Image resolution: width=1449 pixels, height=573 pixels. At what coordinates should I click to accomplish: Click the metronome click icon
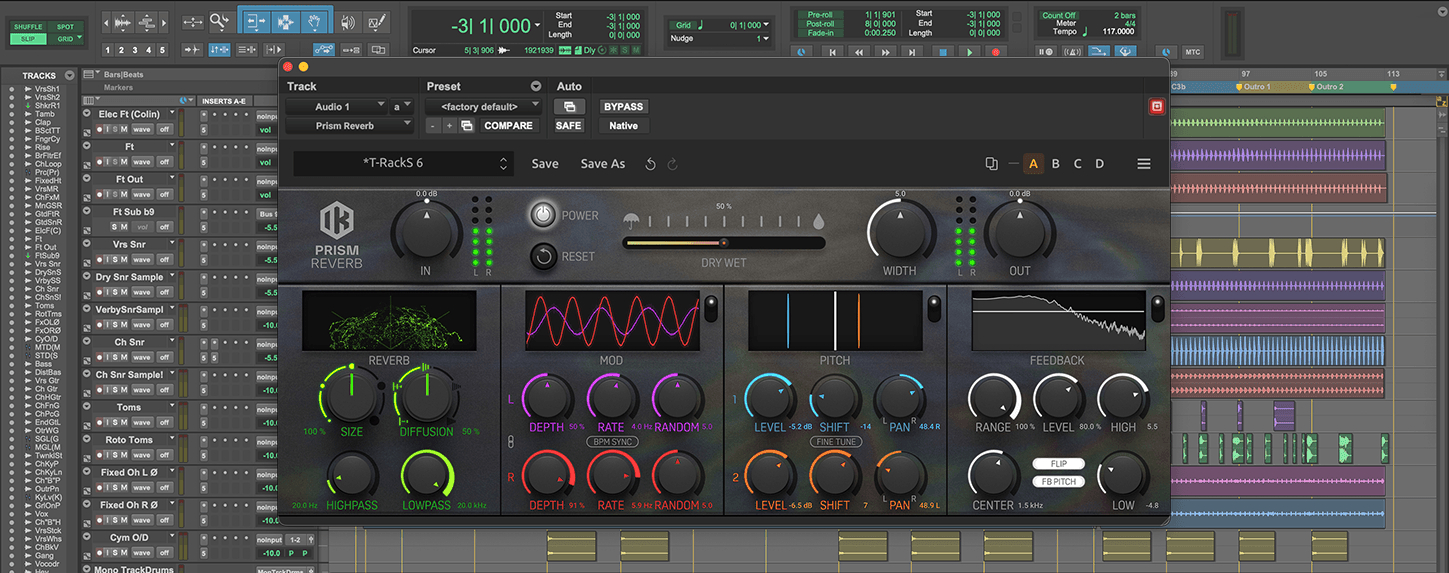1072,52
